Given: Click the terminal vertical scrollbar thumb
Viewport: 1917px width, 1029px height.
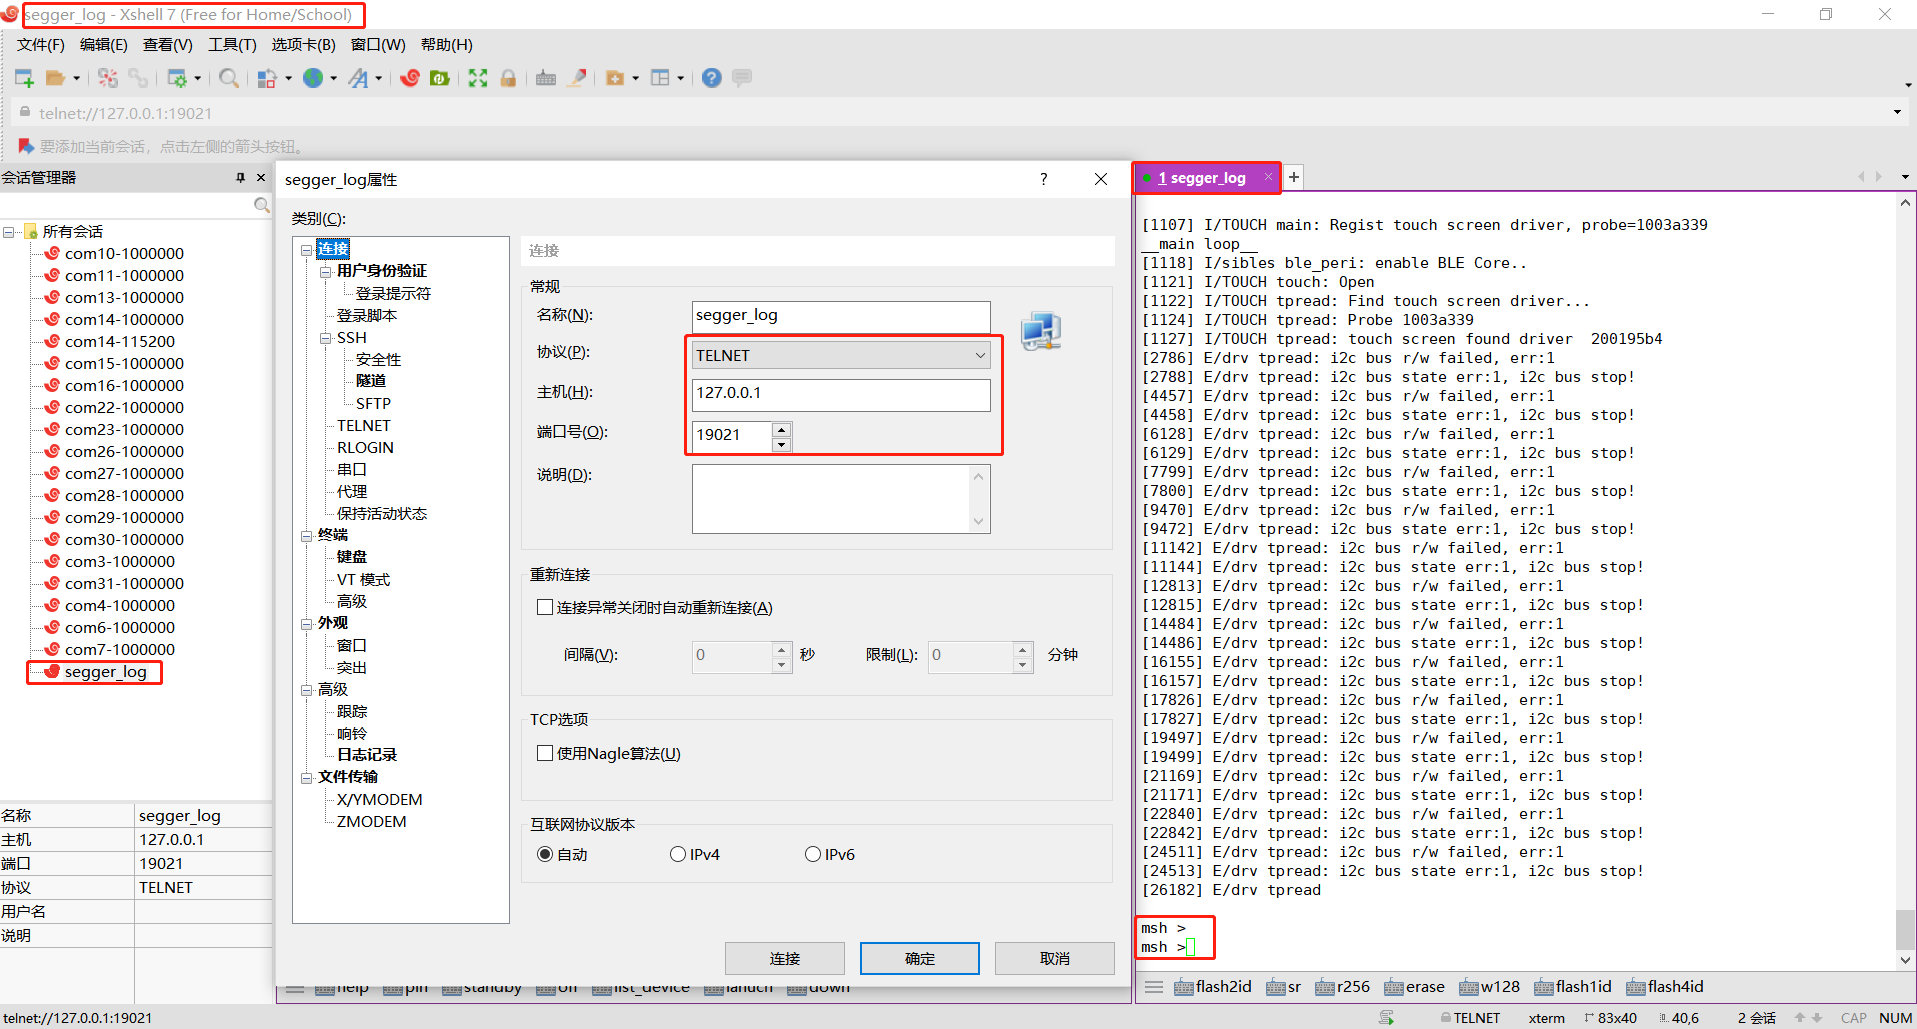Looking at the screenshot, I should [1906, 930].
